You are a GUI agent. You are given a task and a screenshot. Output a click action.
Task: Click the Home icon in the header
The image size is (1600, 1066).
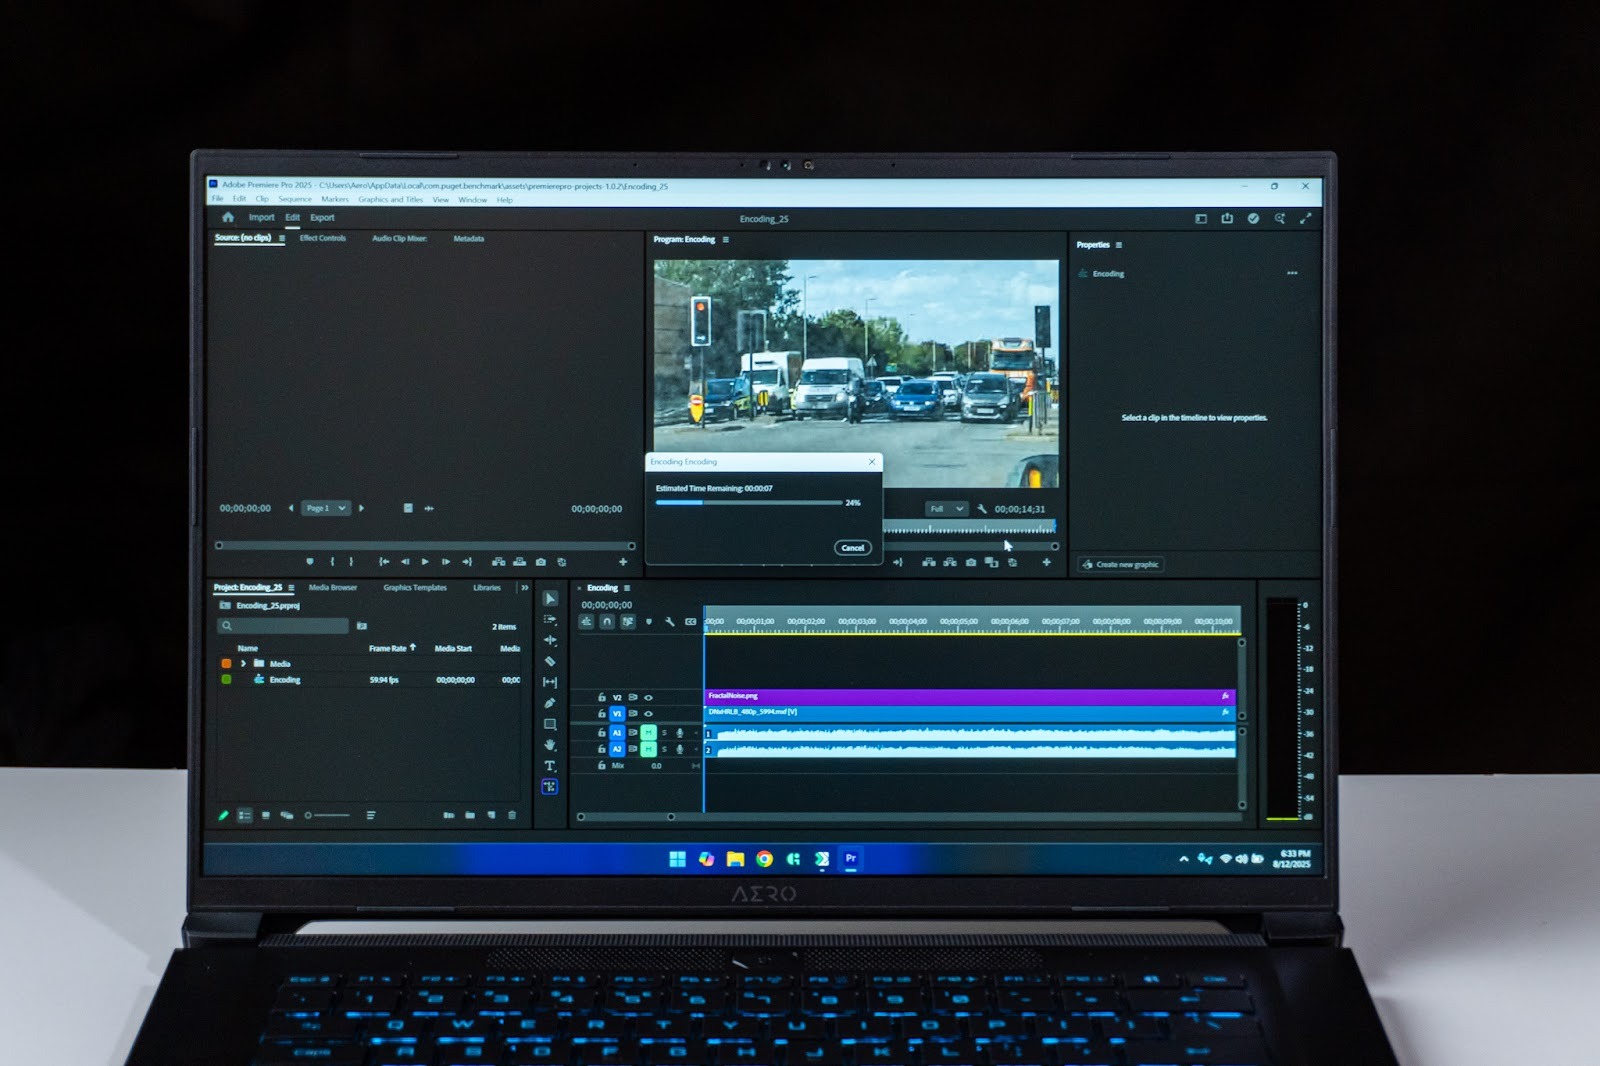click(x=228, y=217)
